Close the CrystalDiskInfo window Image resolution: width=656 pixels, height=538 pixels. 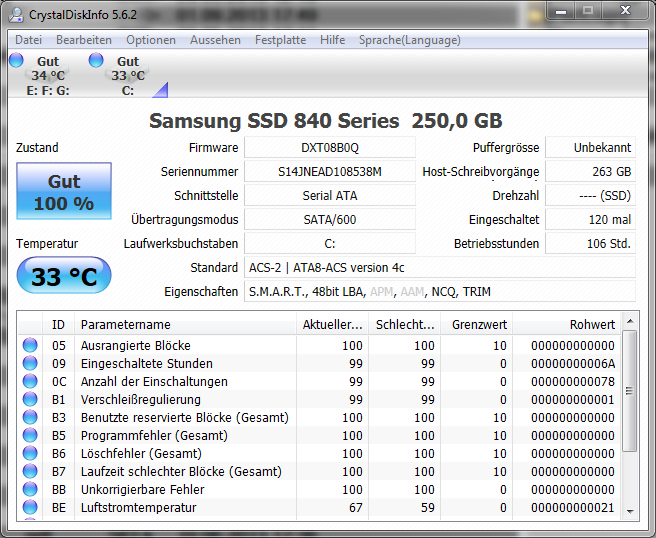(x=625, y=11)
